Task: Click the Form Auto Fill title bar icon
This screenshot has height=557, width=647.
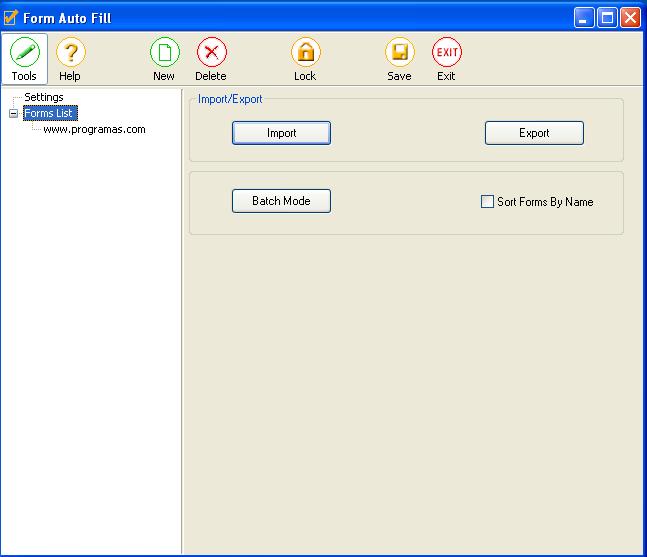Action: pos(10,18)
